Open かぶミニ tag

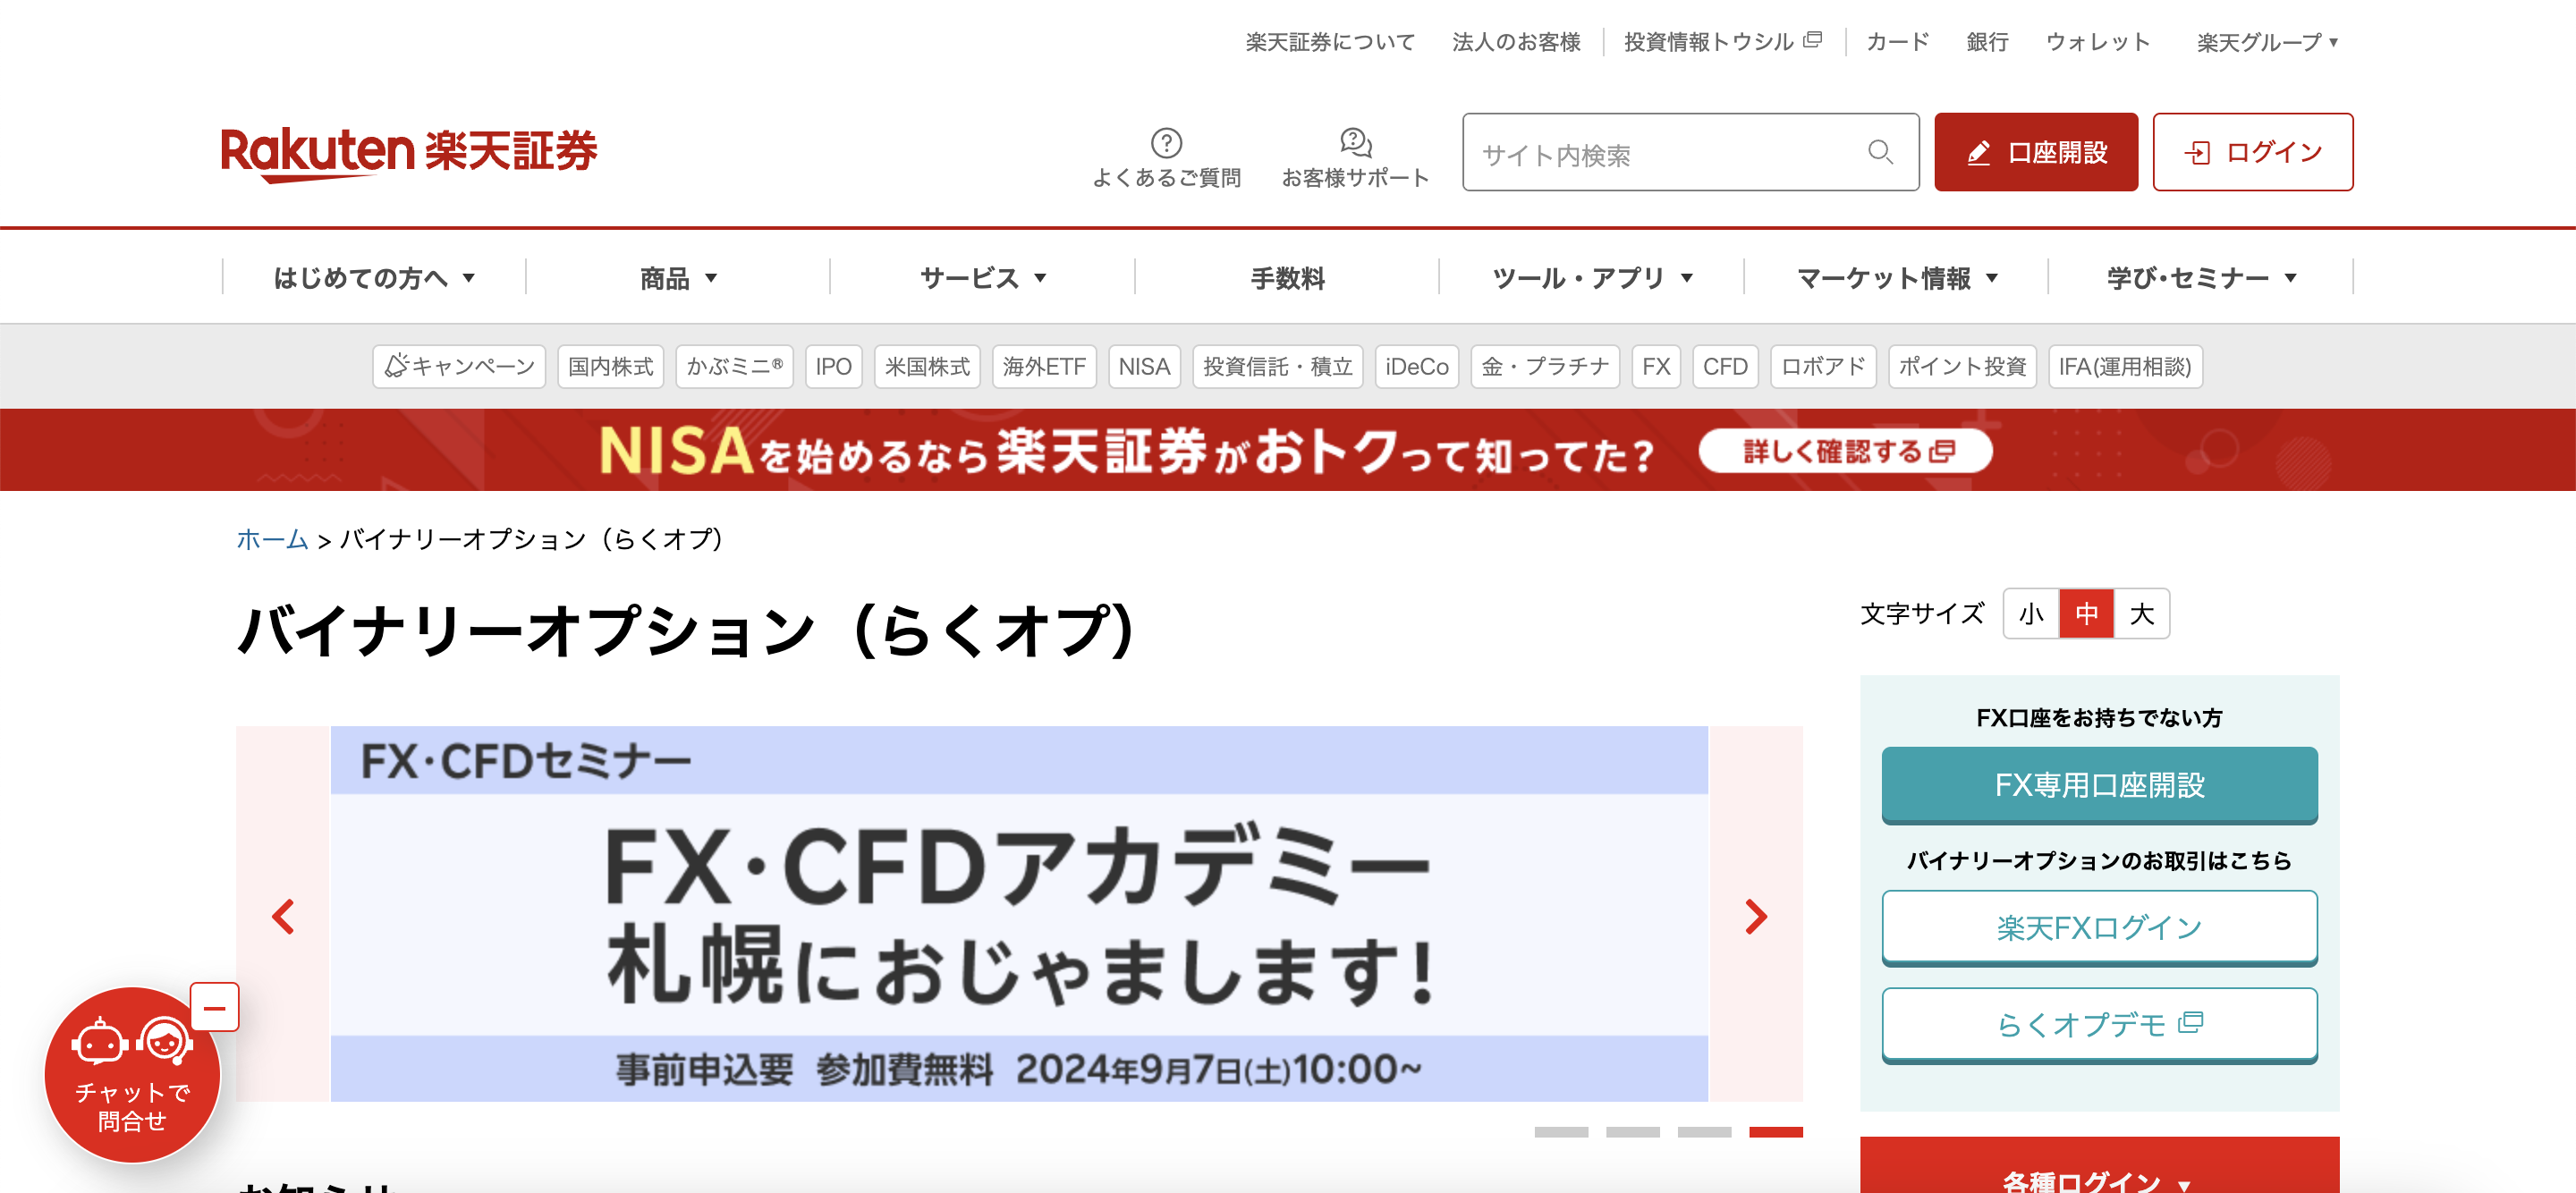tap(734, 366)
